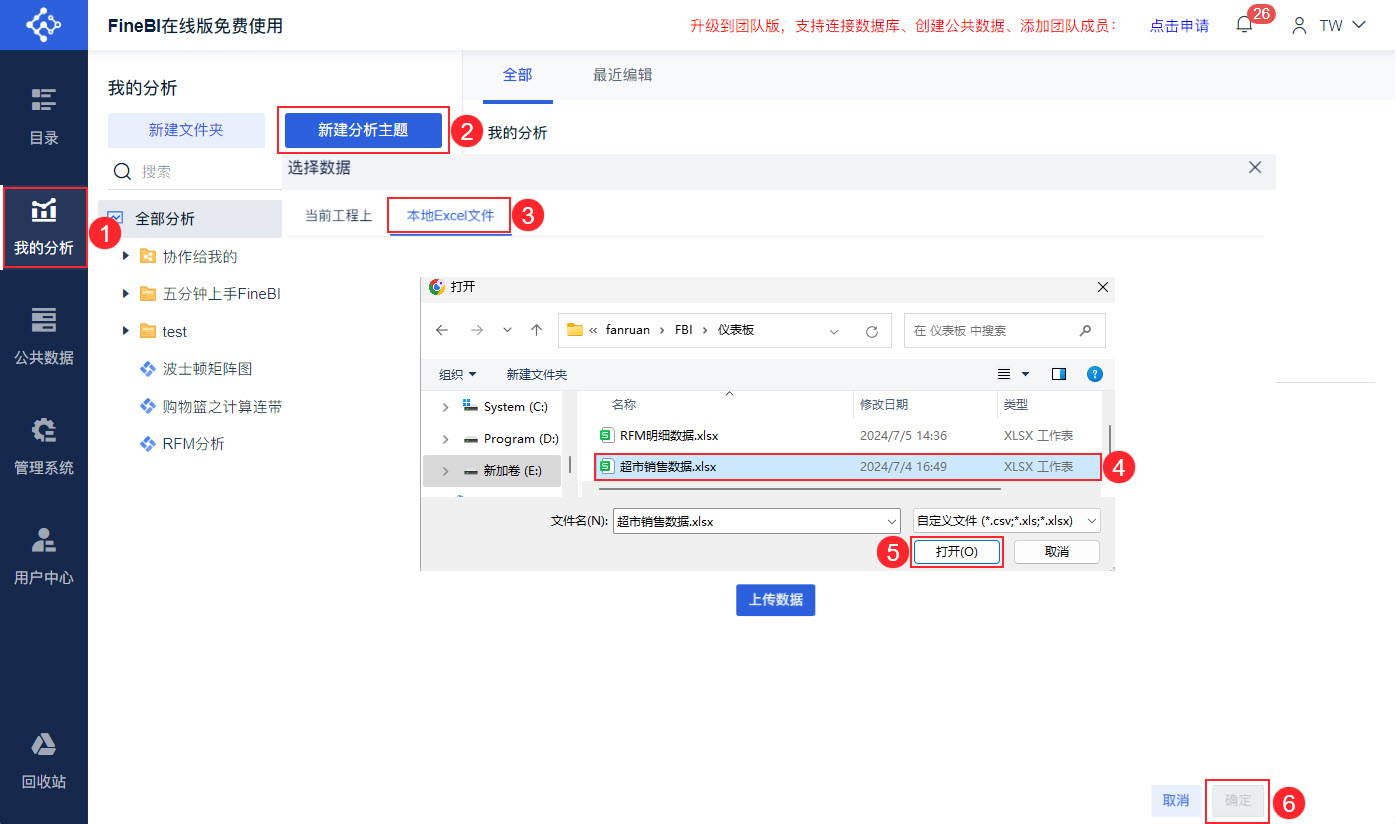1396x824 pixels.
Task: Click 取消 in the file open dialog
Action: coord(1057,552)
